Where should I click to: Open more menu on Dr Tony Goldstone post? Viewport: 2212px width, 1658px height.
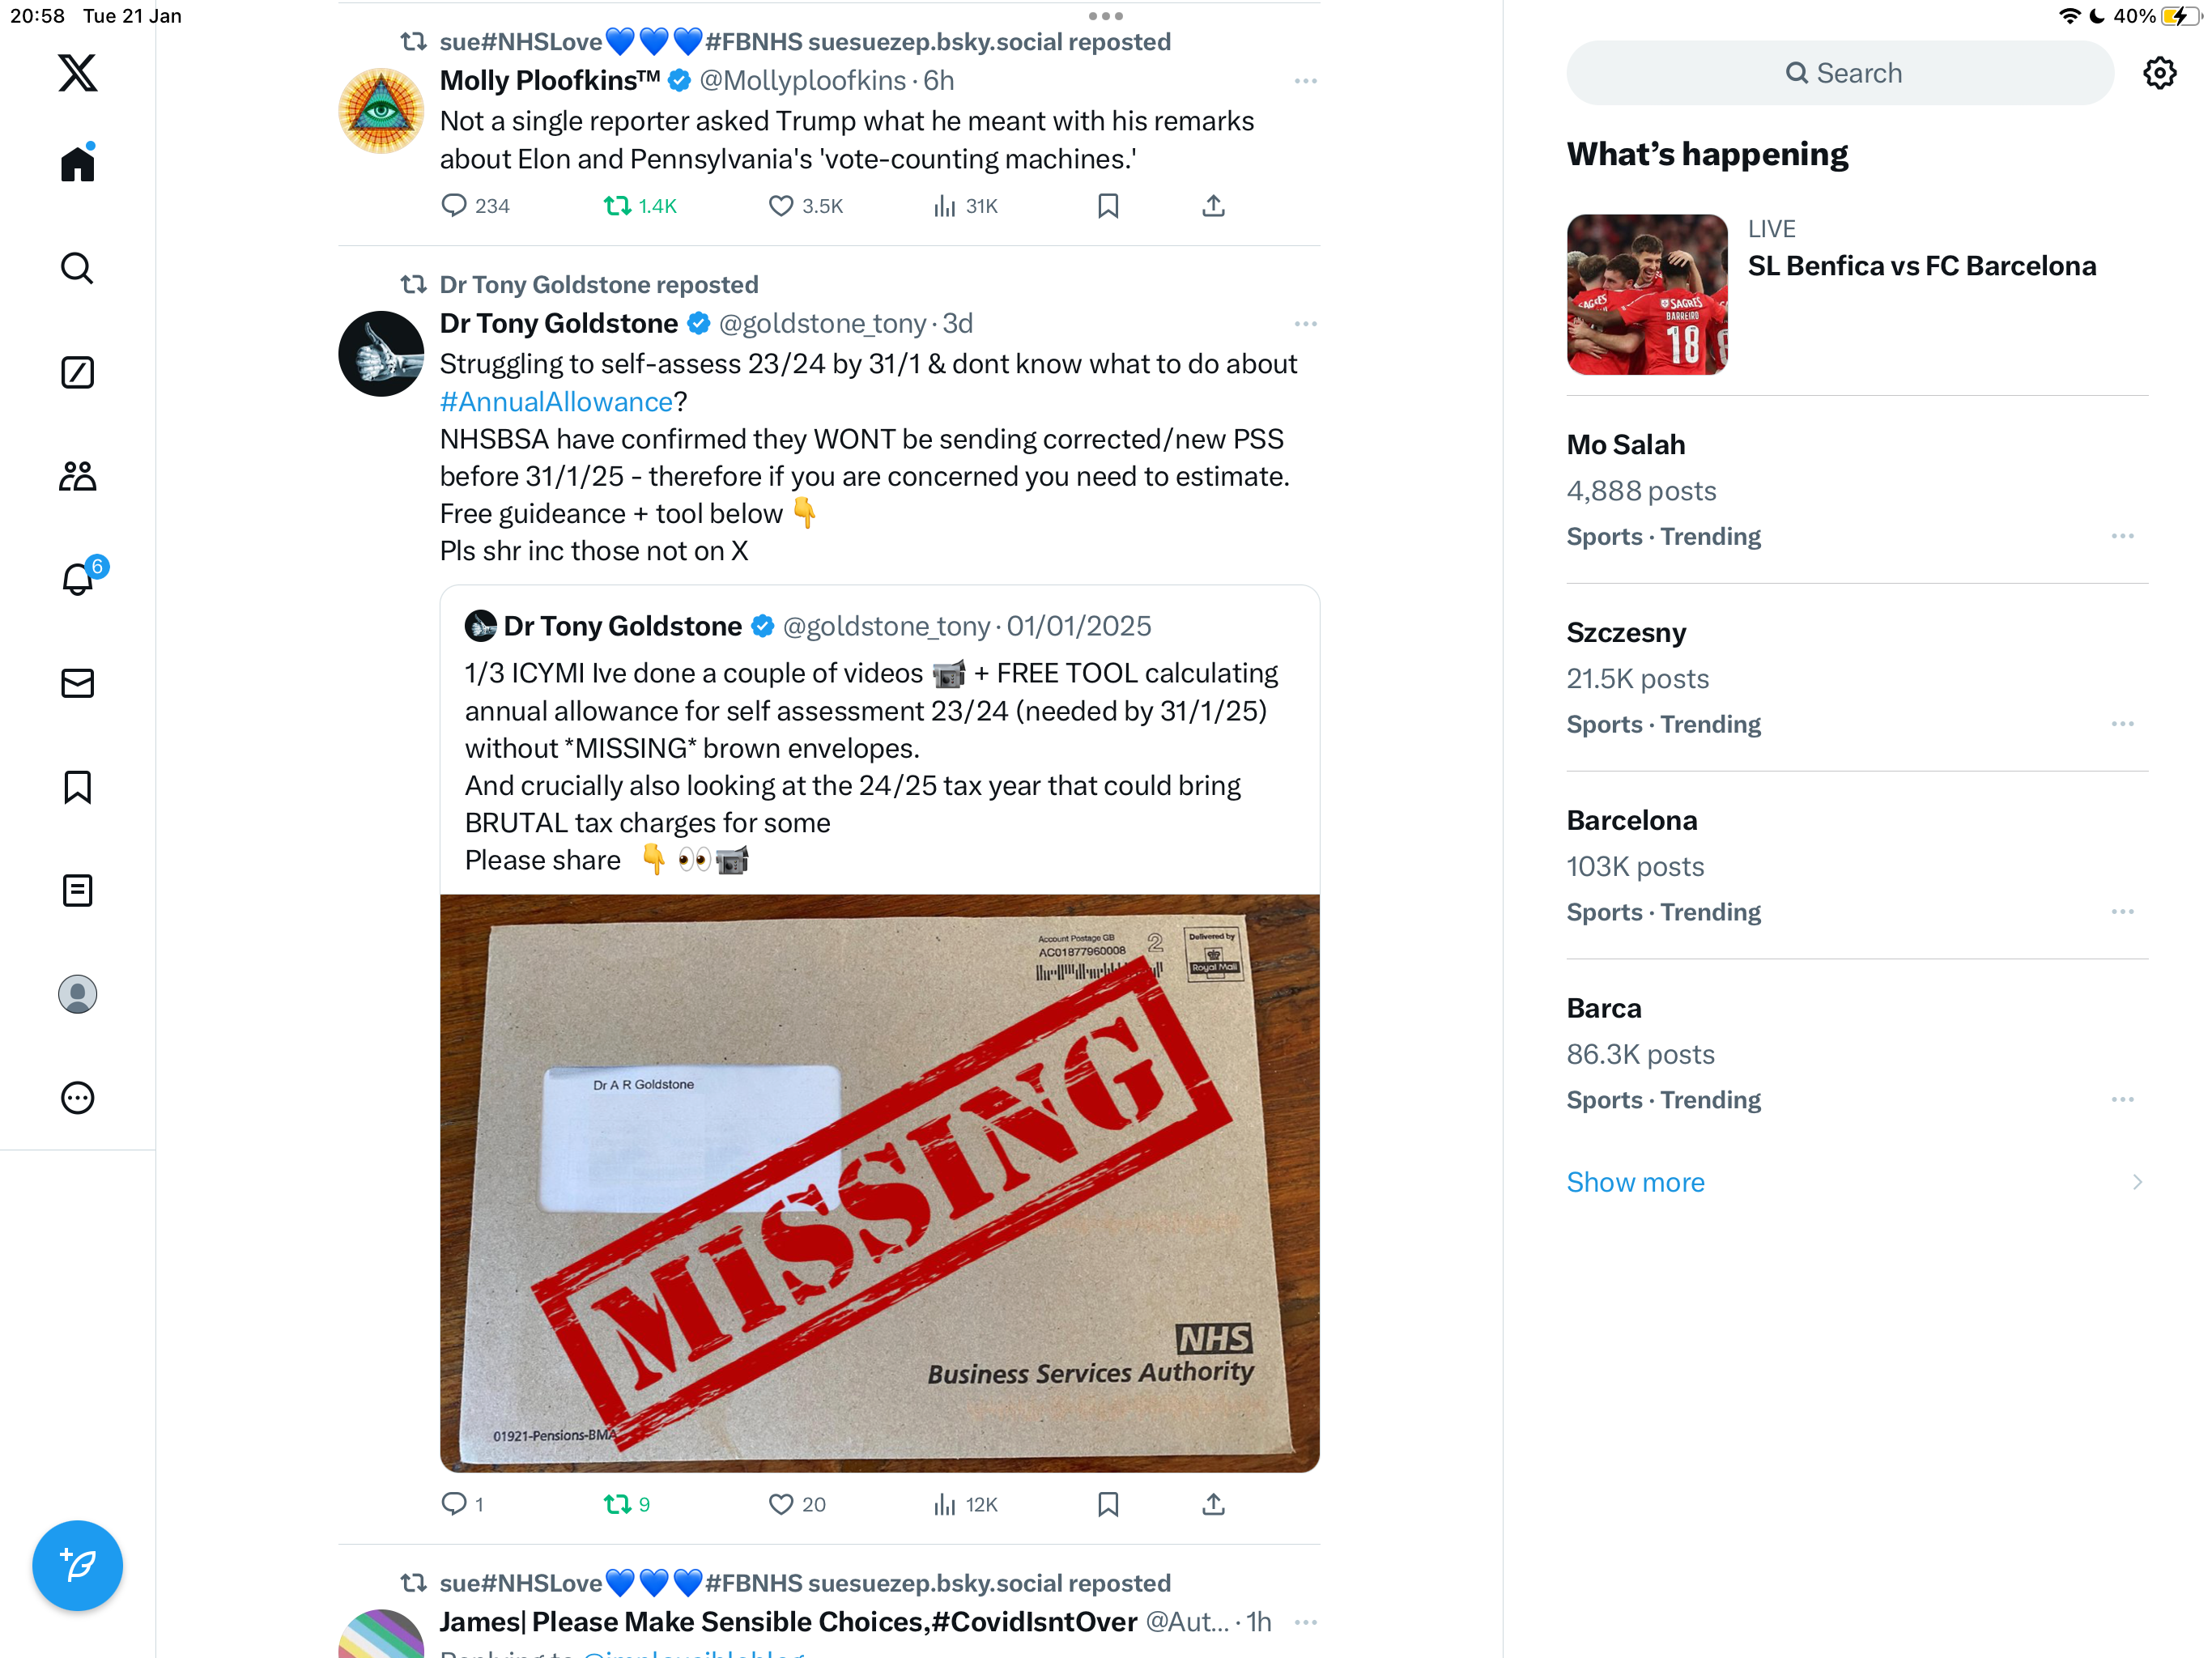click(x=1305, y=324)
